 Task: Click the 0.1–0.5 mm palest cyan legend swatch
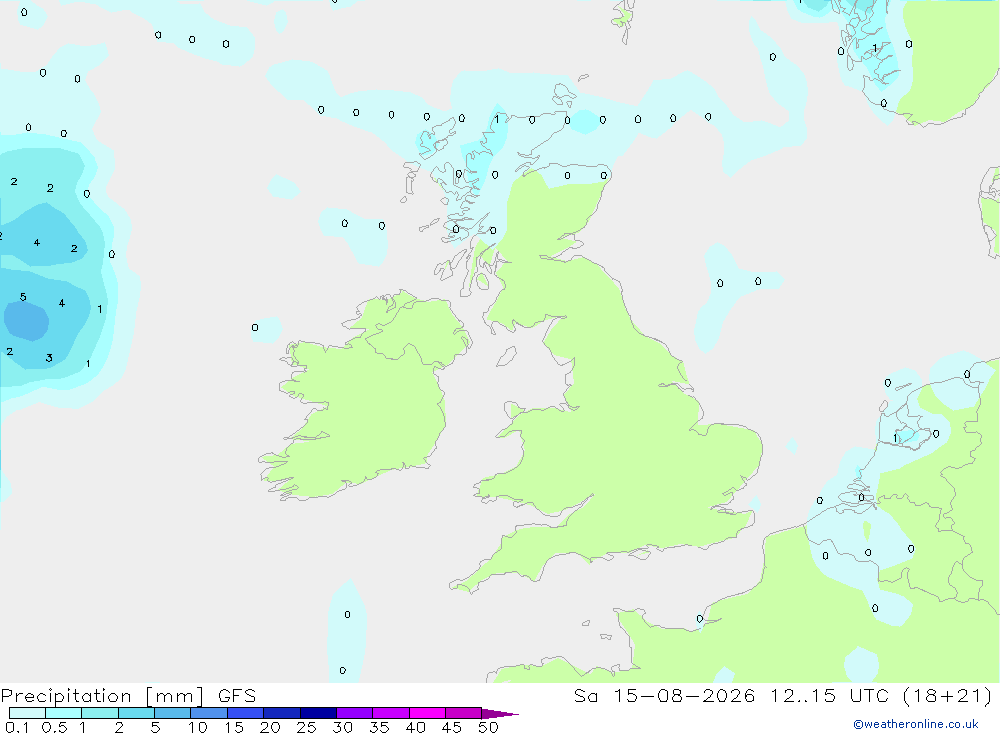pos(27,713)
